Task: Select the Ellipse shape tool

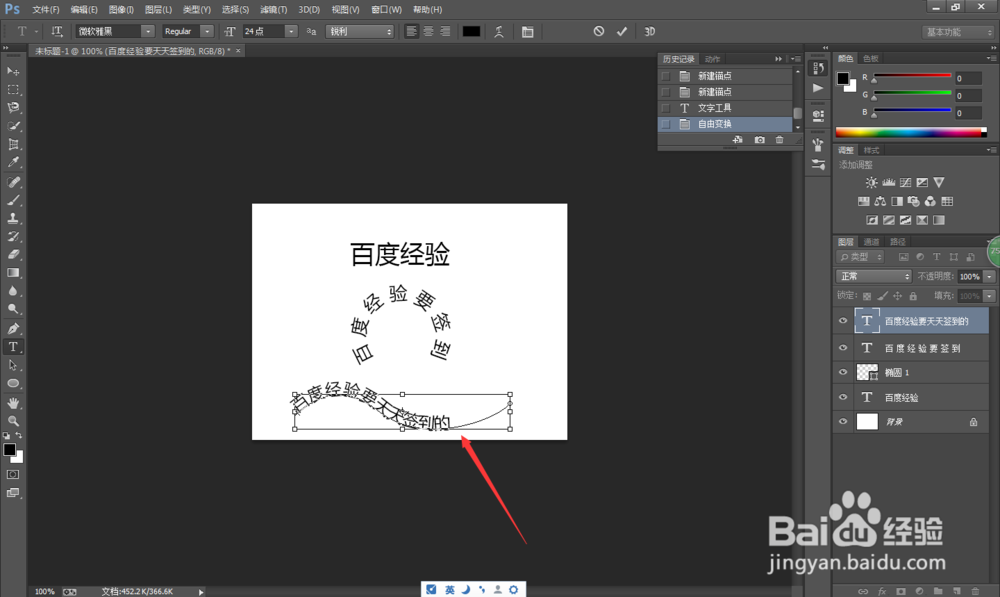Action: click(13, 383)
